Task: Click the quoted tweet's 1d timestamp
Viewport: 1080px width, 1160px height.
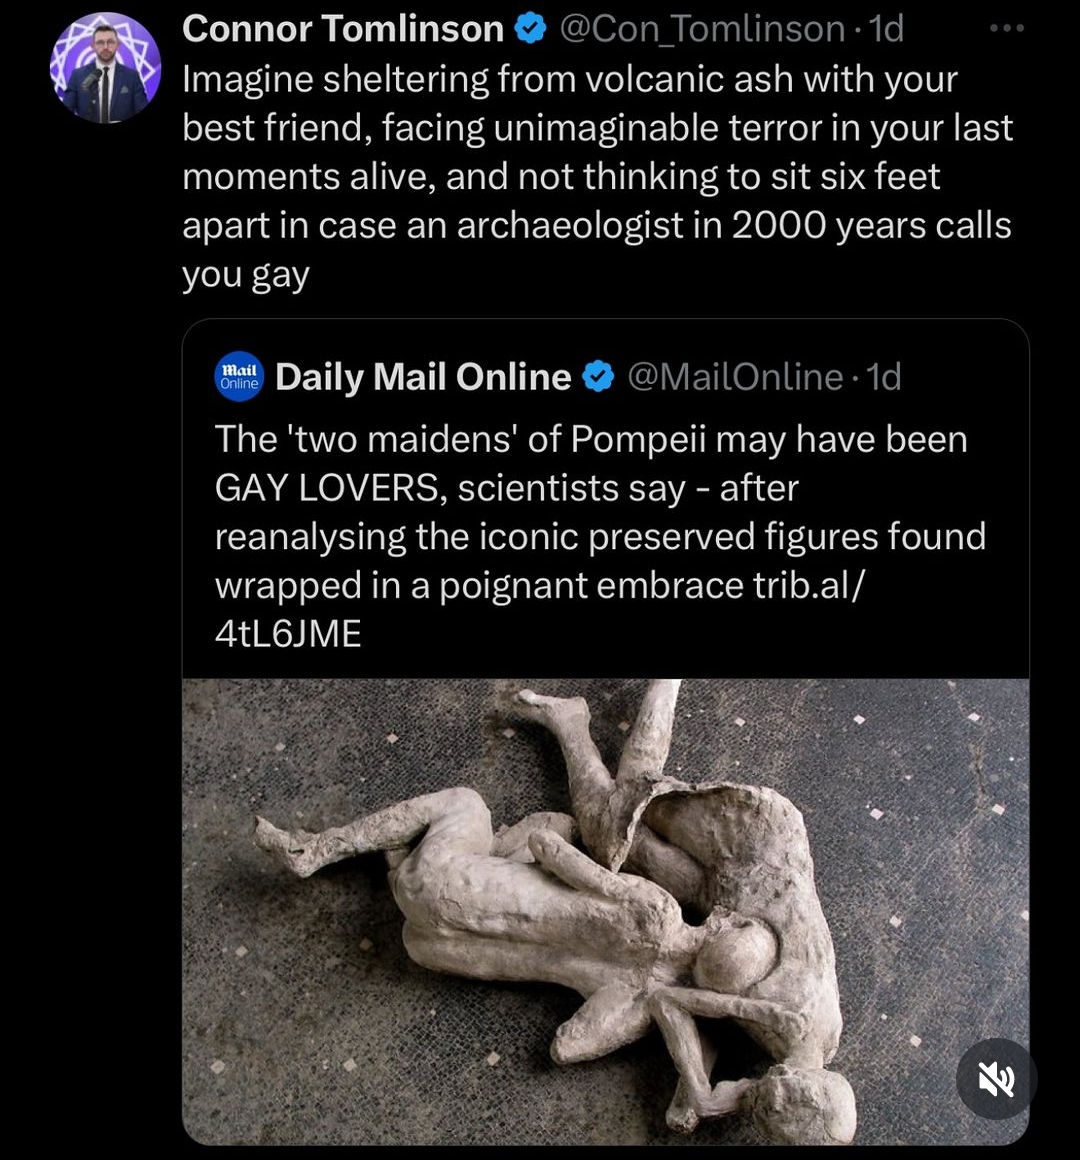Action: [884, 377]
